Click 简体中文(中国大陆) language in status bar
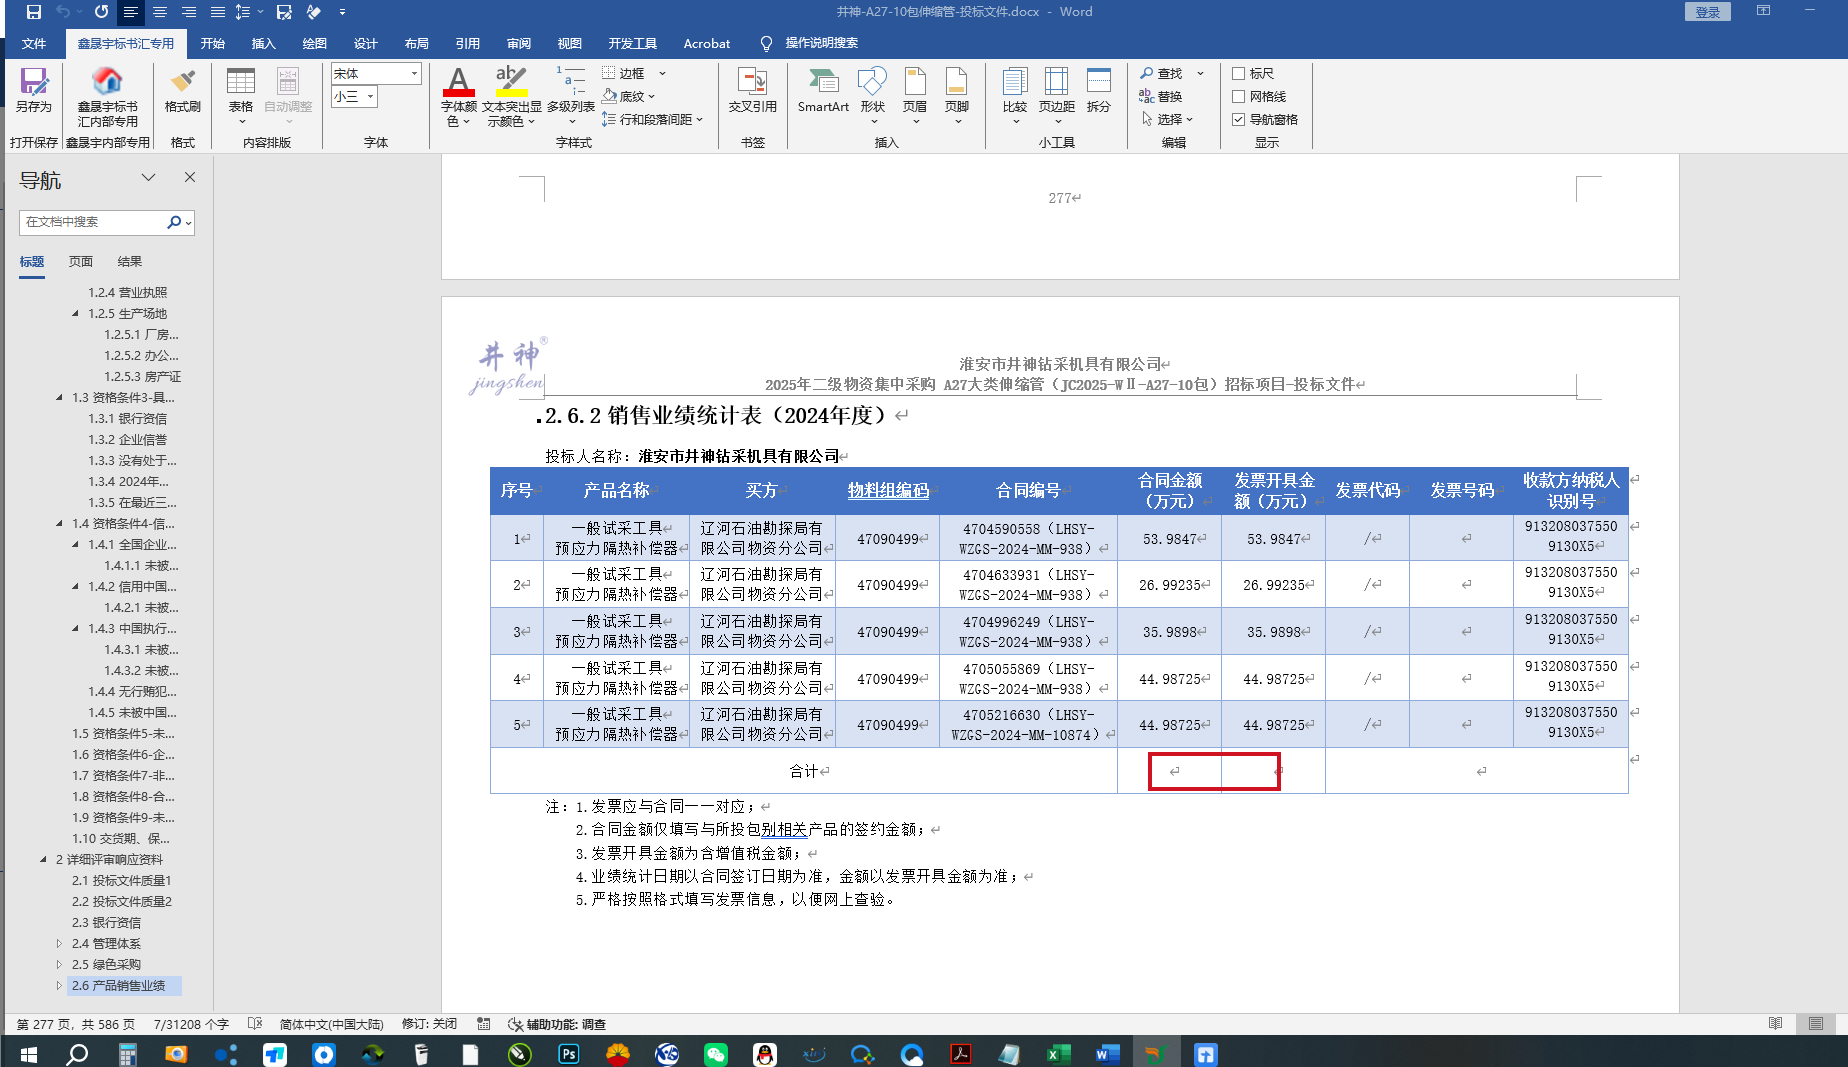Screen dimensions: 1848x1067 coord(332,1024)
